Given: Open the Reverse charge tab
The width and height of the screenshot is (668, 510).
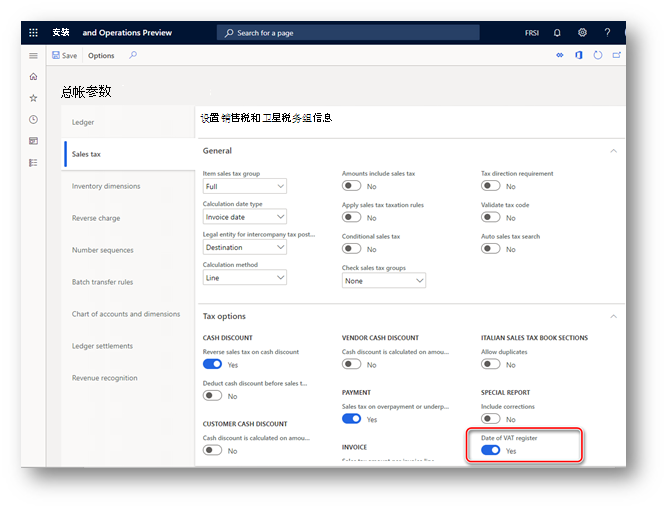Looking at the screenshot, I should 128,218.
